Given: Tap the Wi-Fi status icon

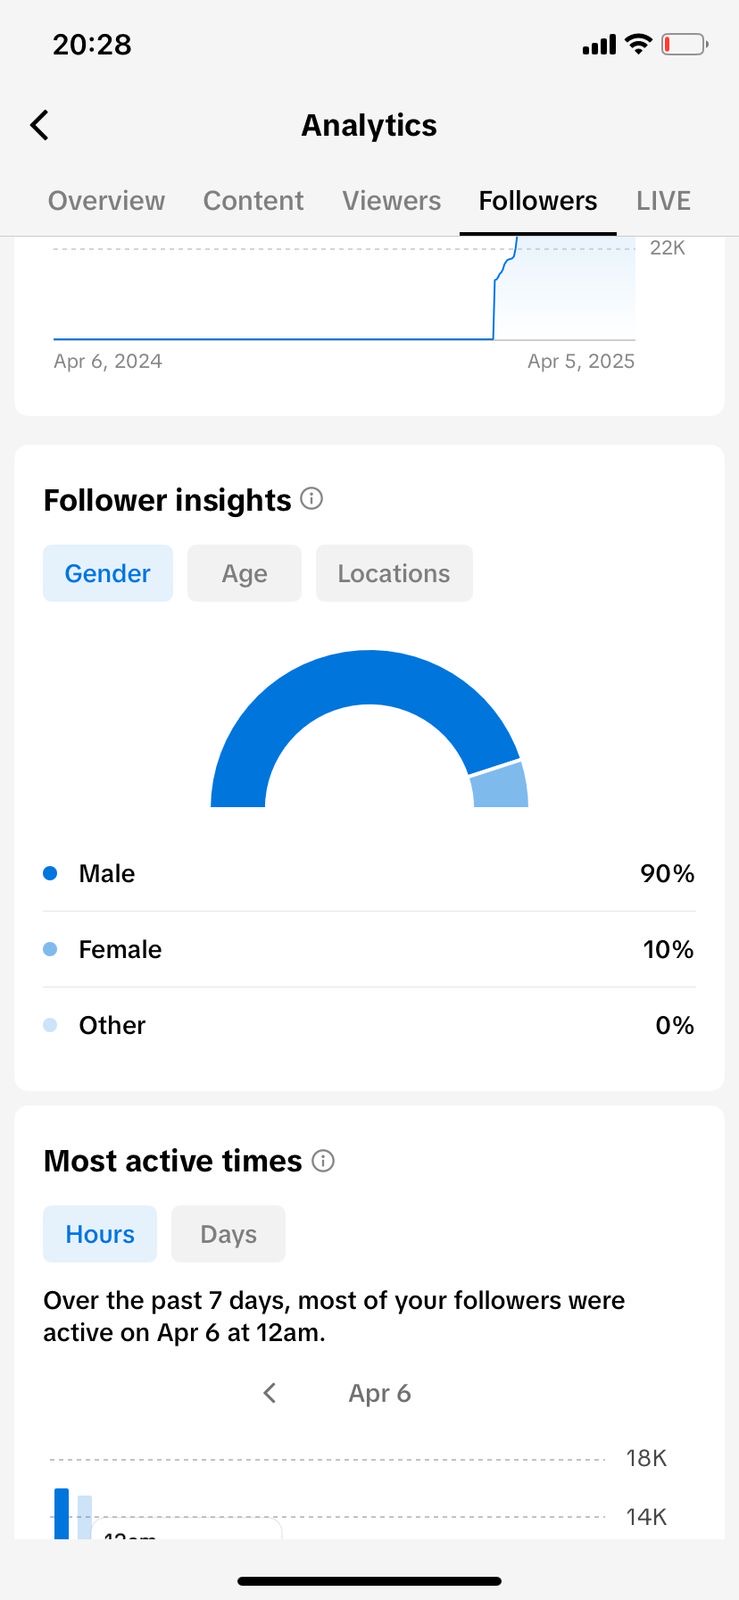Looking at the screenshot, I should click(x=638, y=44).
